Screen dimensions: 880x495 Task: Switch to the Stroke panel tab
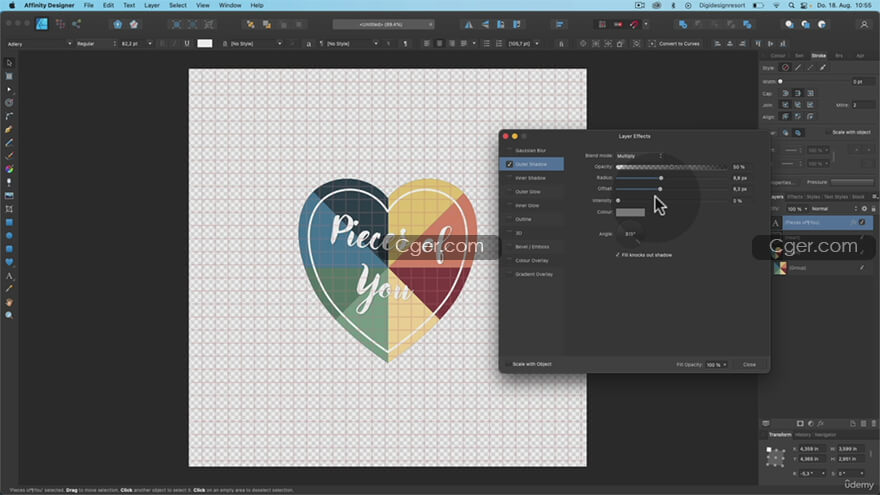[x=818, y=55]
